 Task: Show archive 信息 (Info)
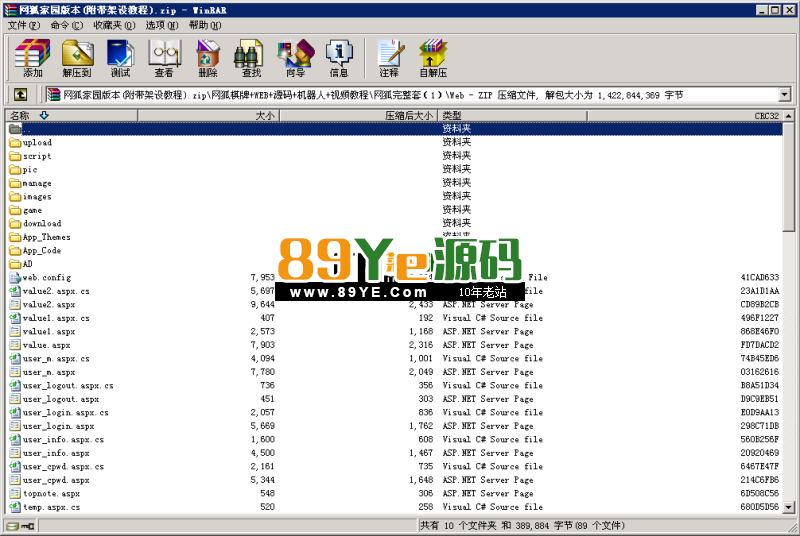pos(339,58)
